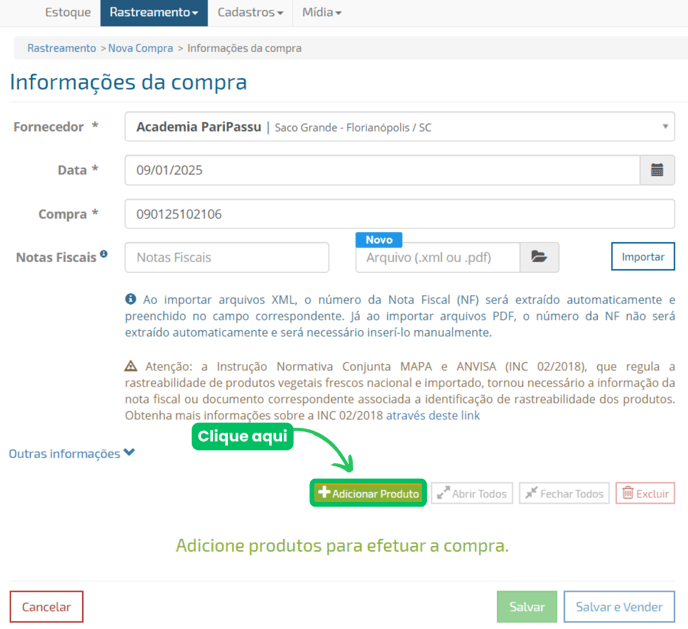688x629 pixels.
Task: Click the Importar button
Action: tap(642, 257)
